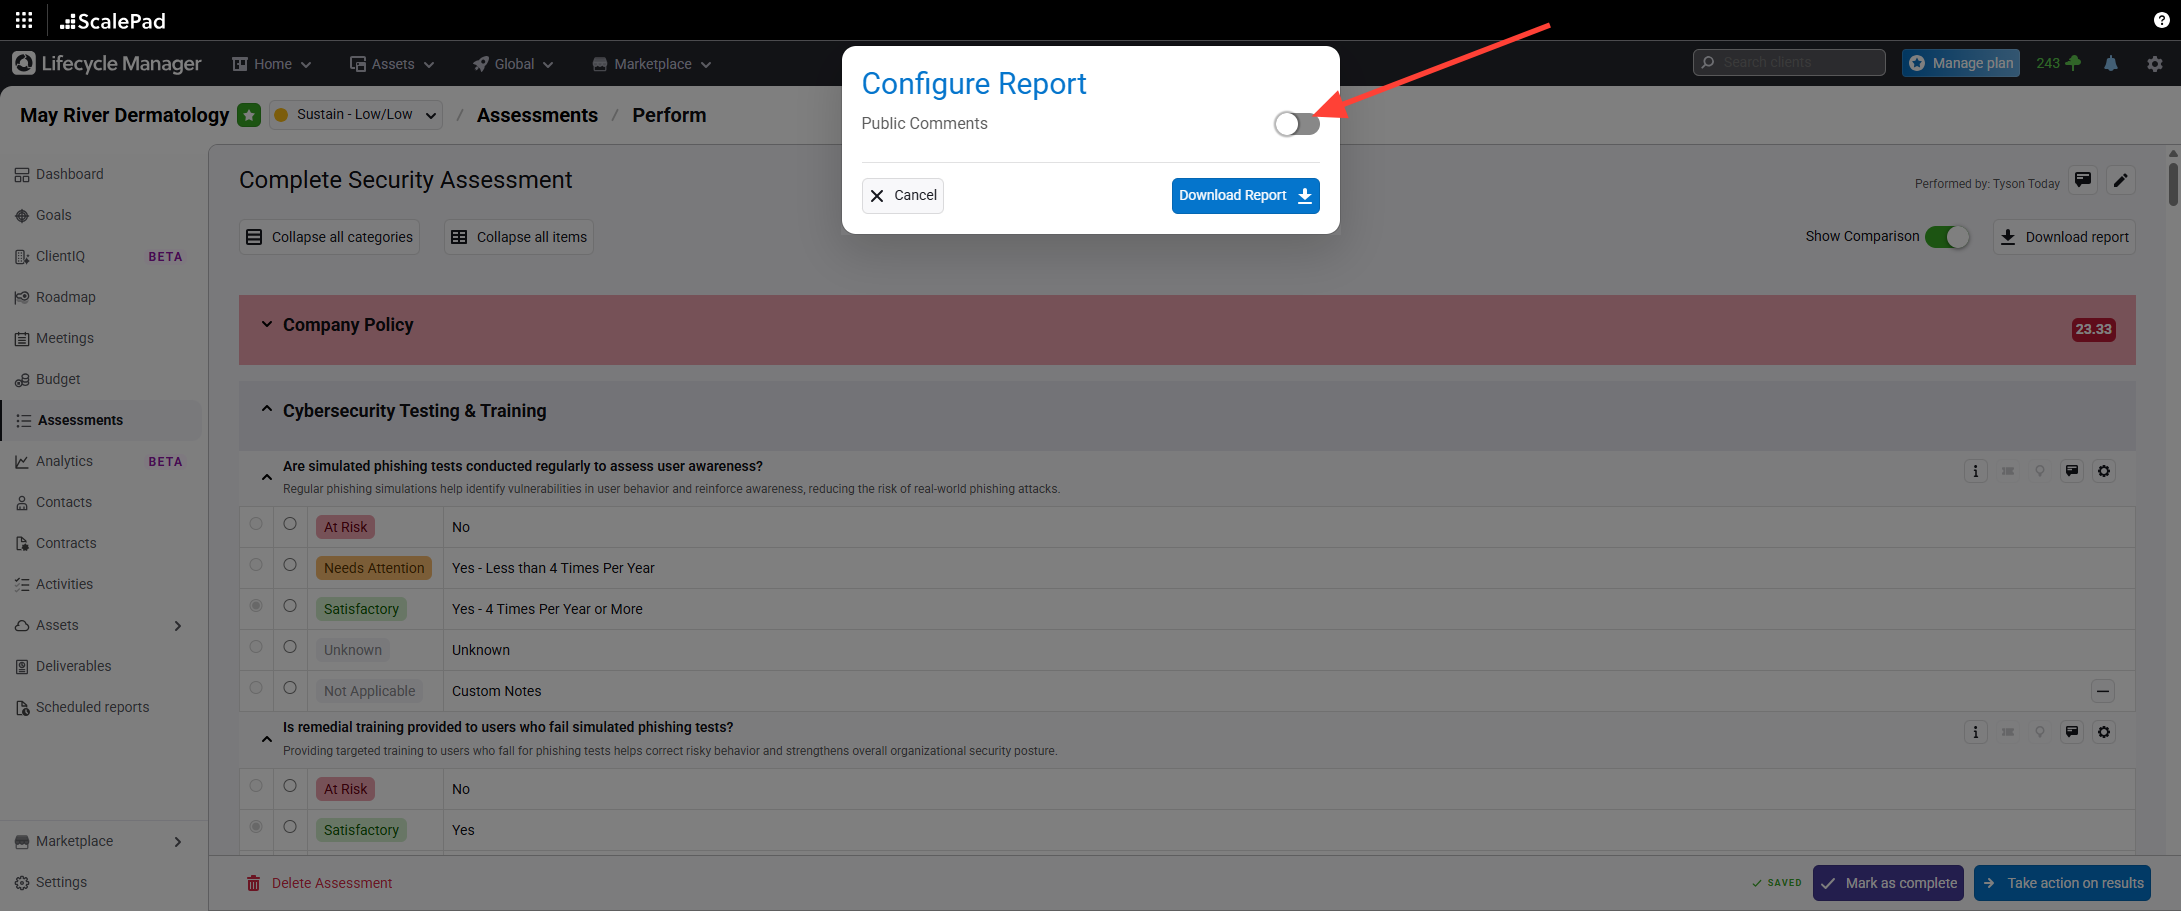
Task: Select the Needs Attention radio option
Action: 290,565
